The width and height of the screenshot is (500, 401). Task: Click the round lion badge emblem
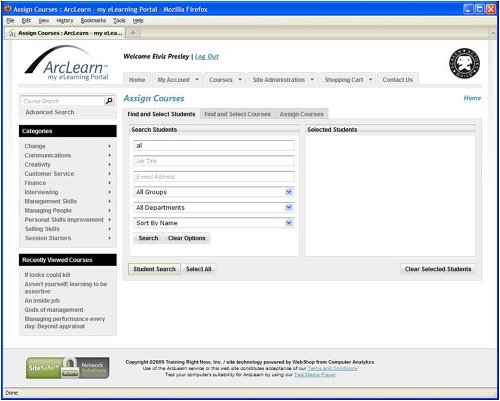(464, 63)
